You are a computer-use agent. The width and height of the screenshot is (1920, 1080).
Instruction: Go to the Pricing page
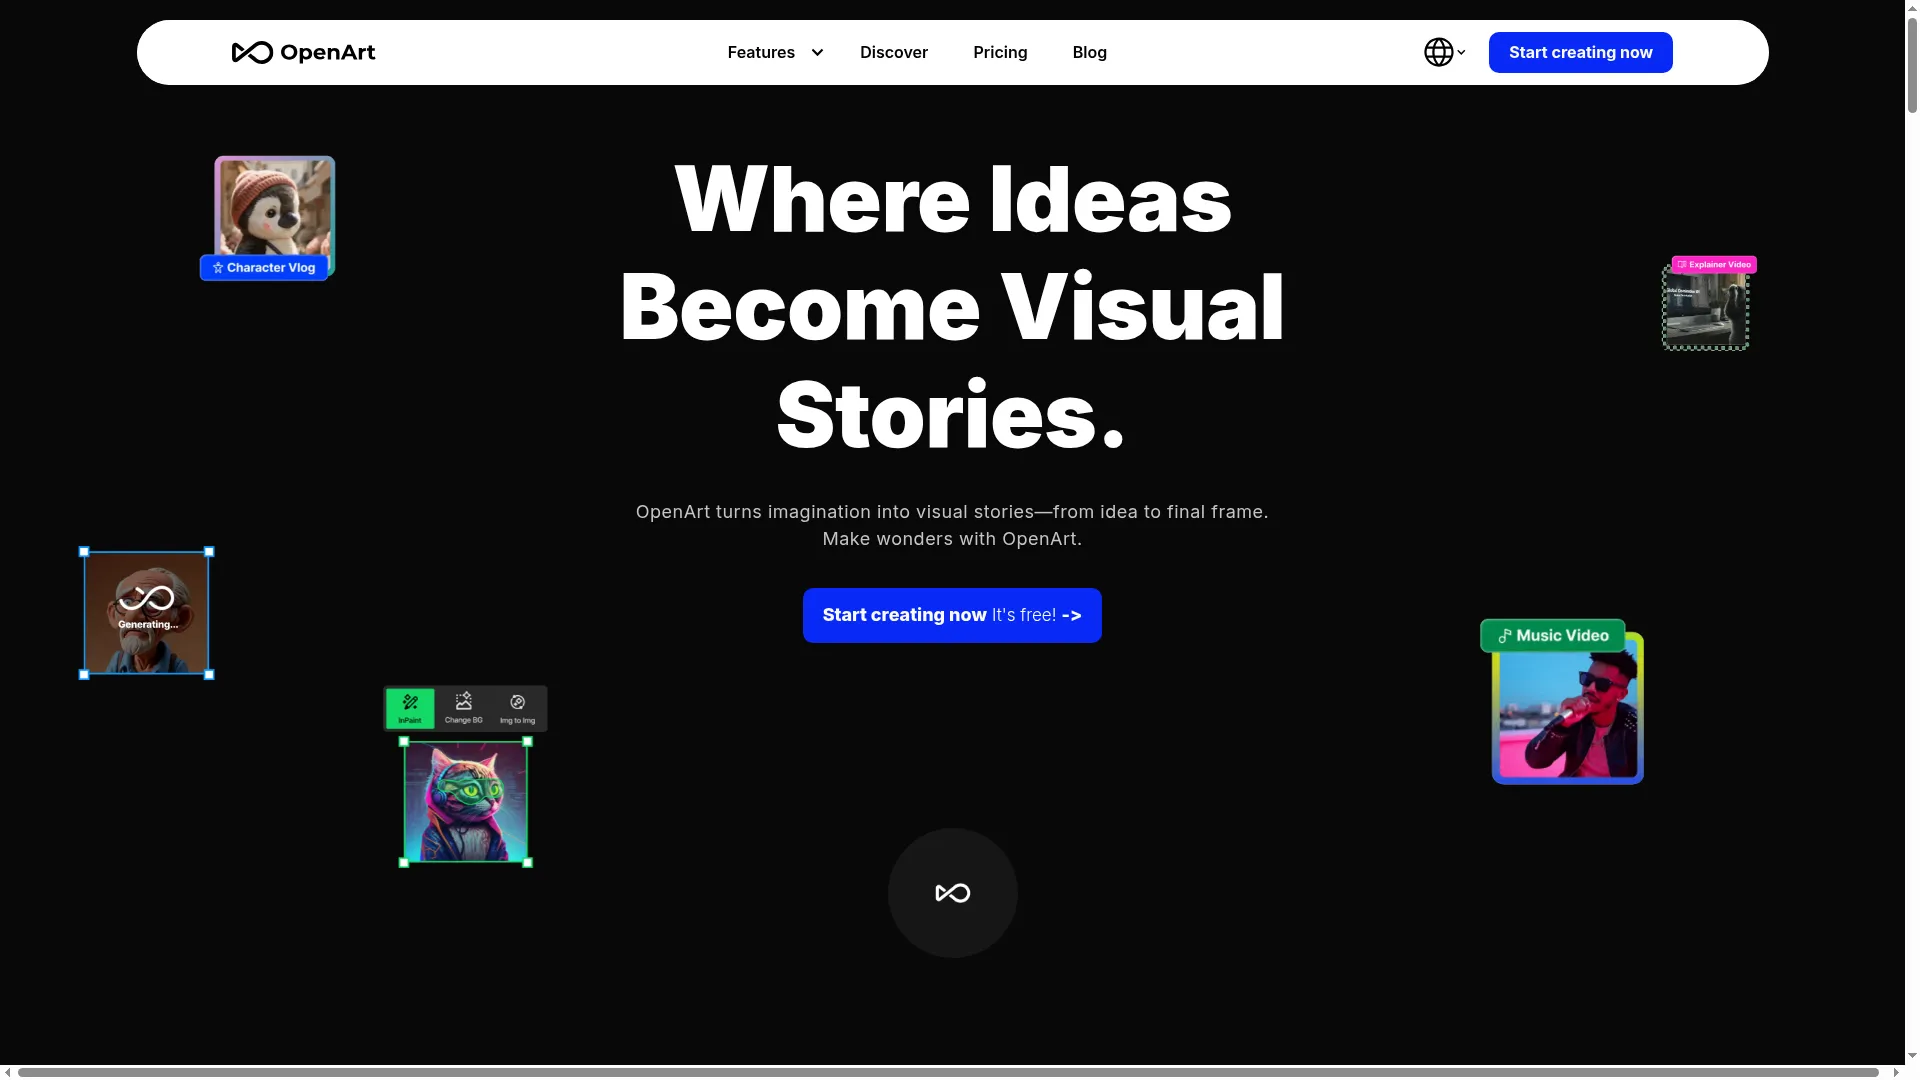point(1000,52)
